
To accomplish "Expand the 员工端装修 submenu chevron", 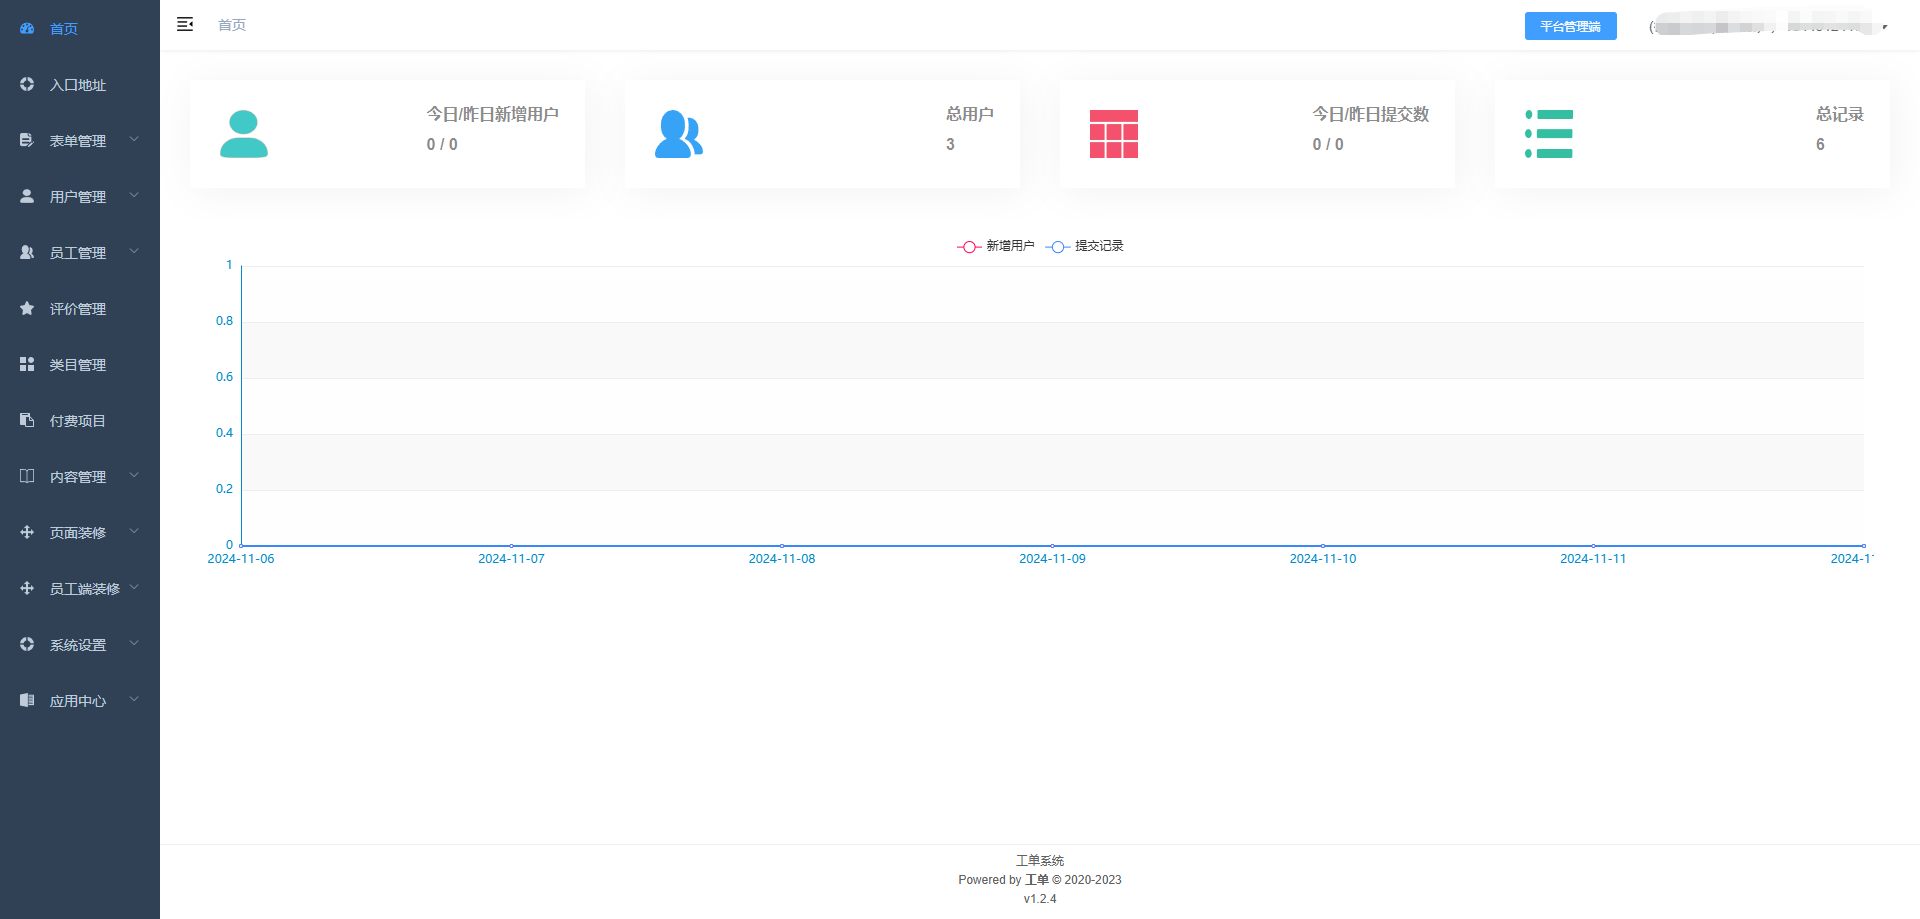I will (x=134, y=587).
